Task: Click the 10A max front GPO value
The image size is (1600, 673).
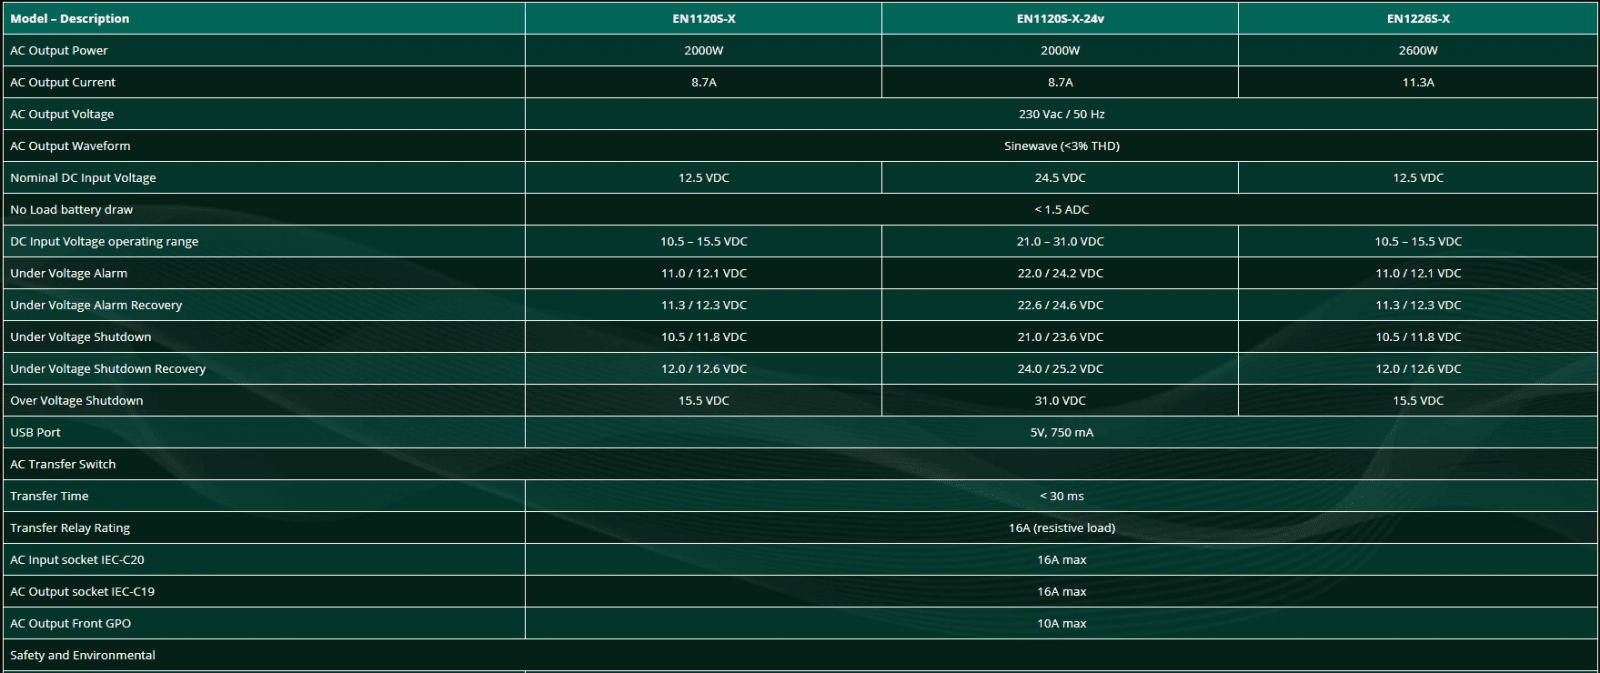Action: [x=1061, y=624]
